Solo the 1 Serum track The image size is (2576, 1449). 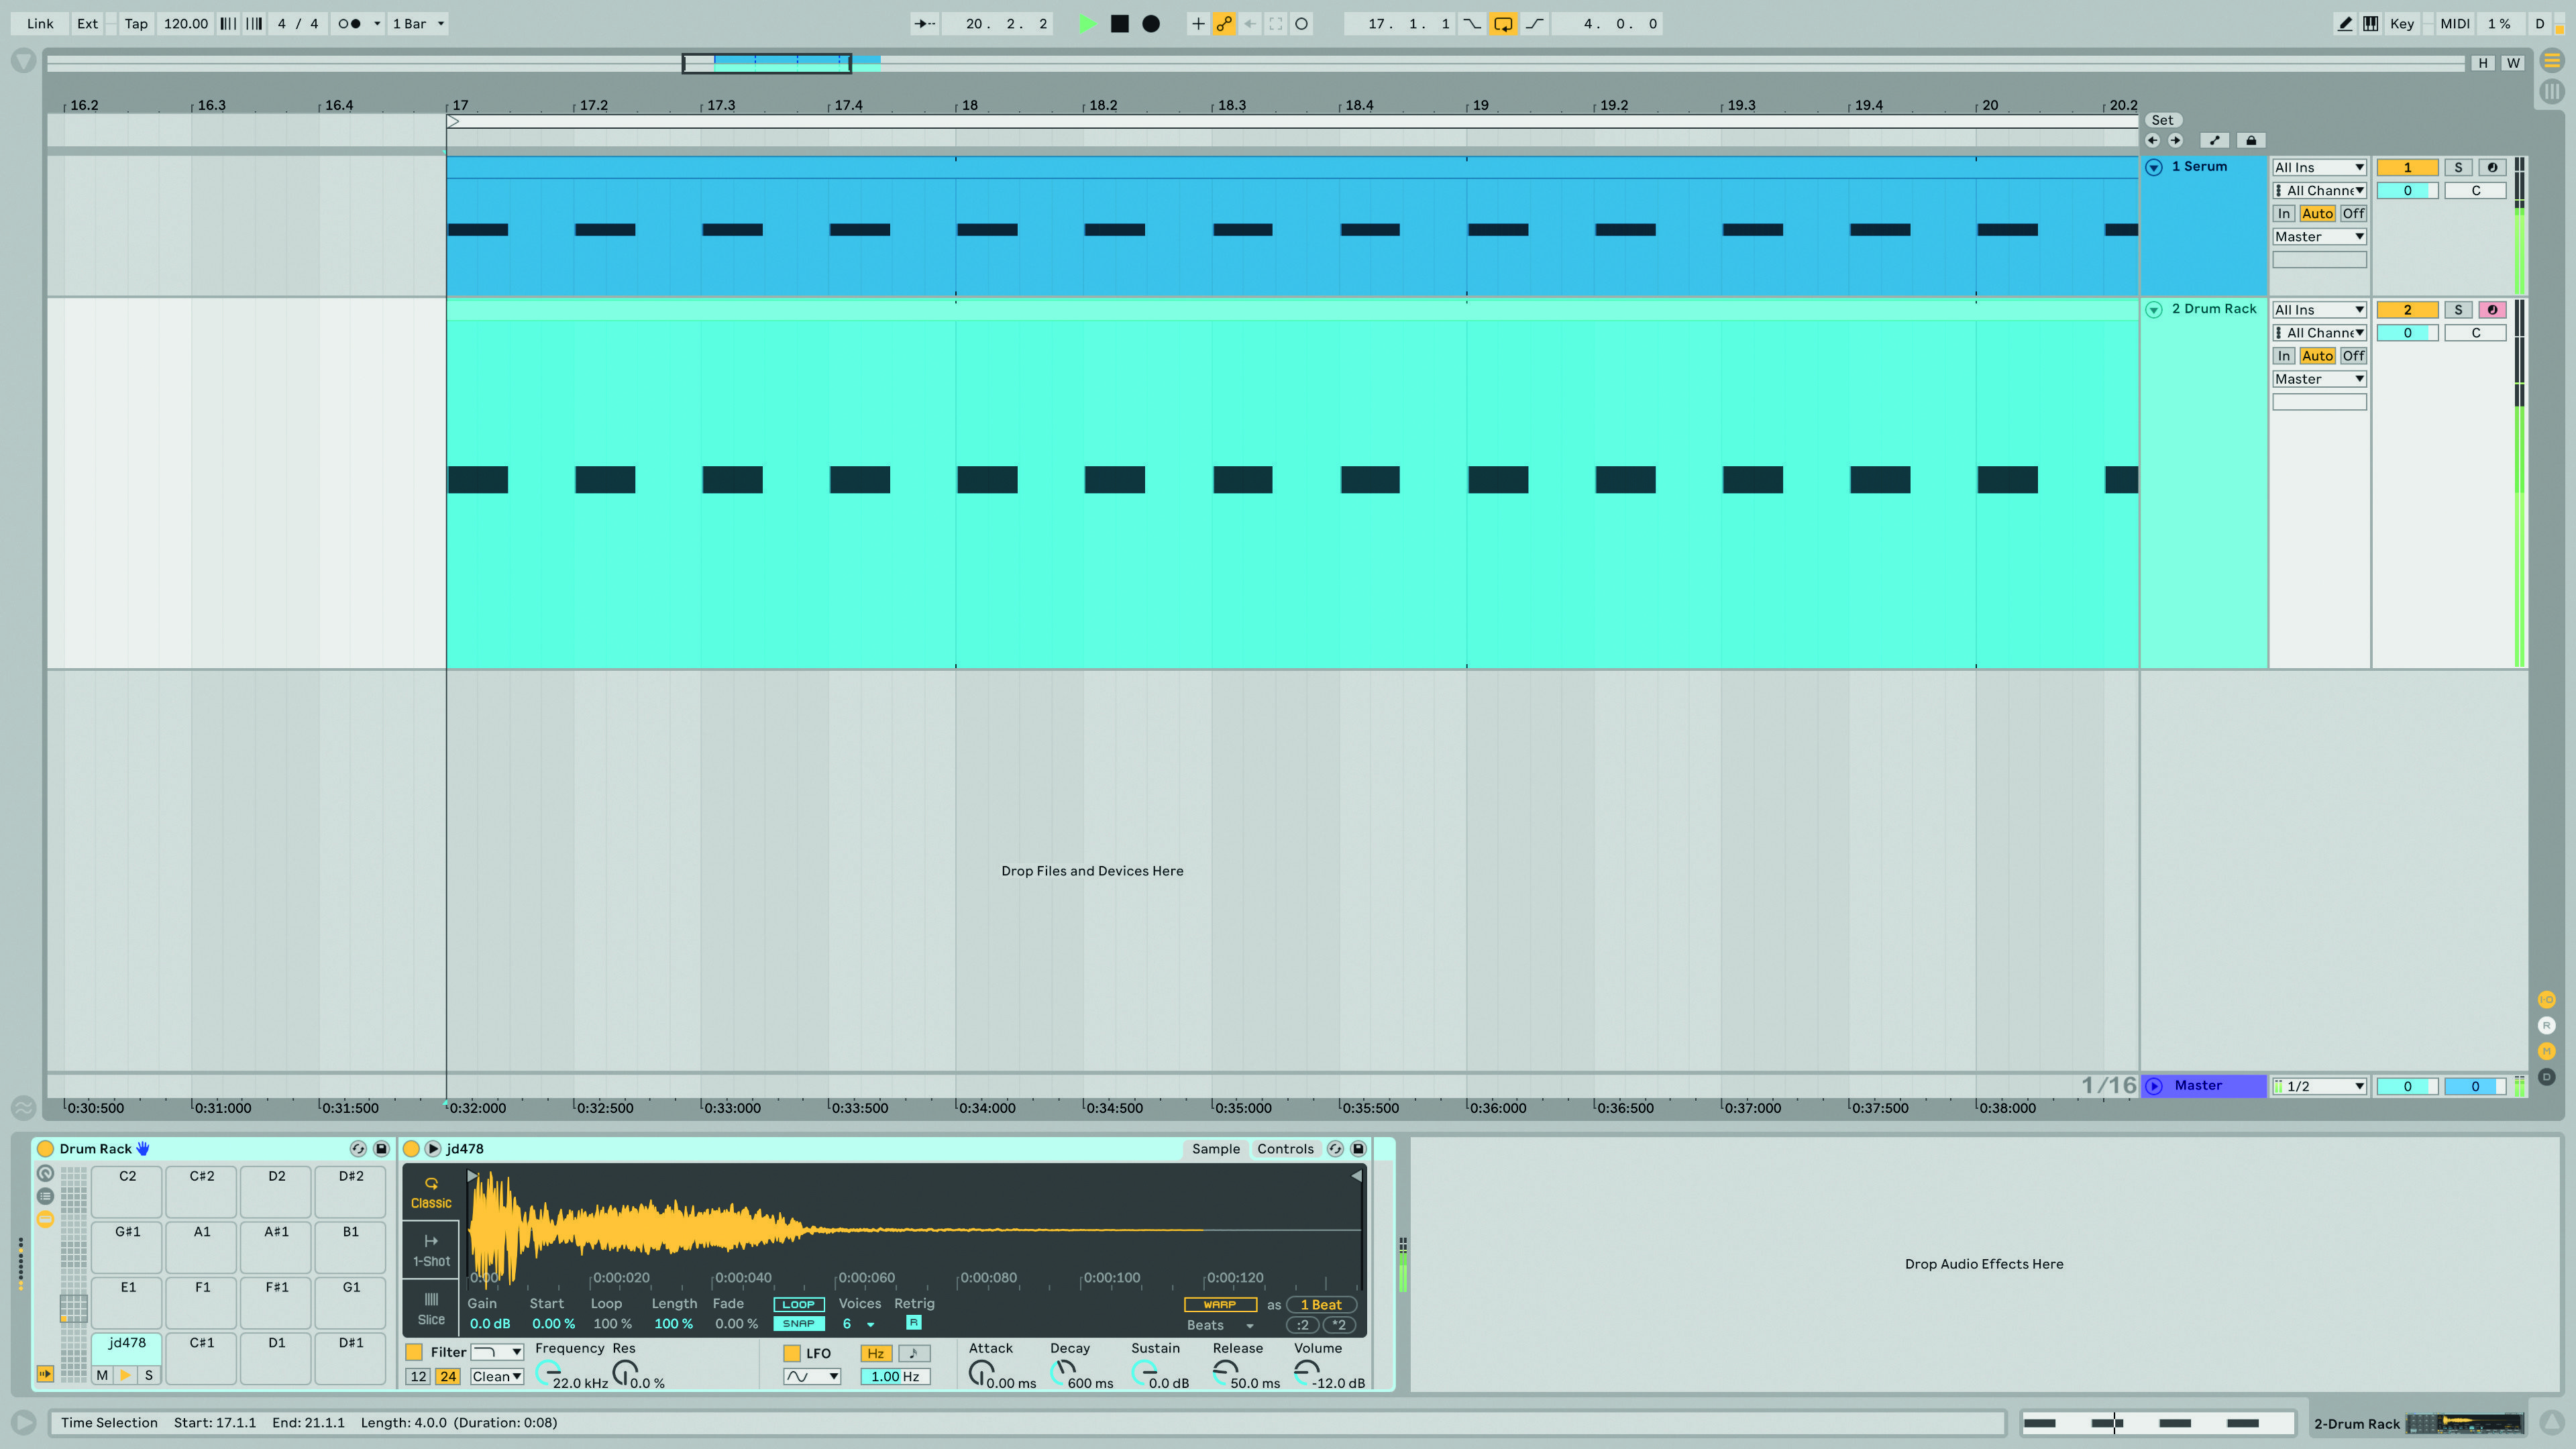(2458, 167)
